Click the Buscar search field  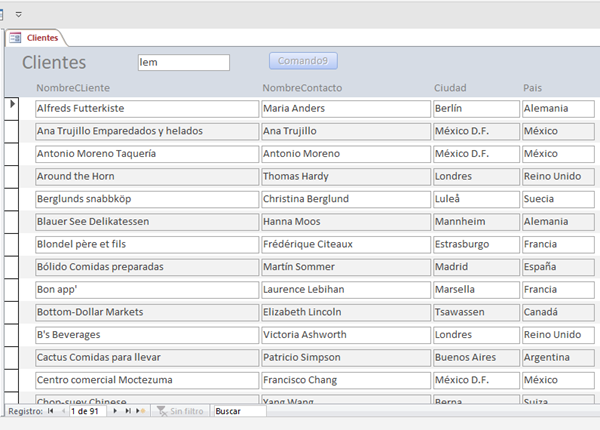tap(240, 411)
